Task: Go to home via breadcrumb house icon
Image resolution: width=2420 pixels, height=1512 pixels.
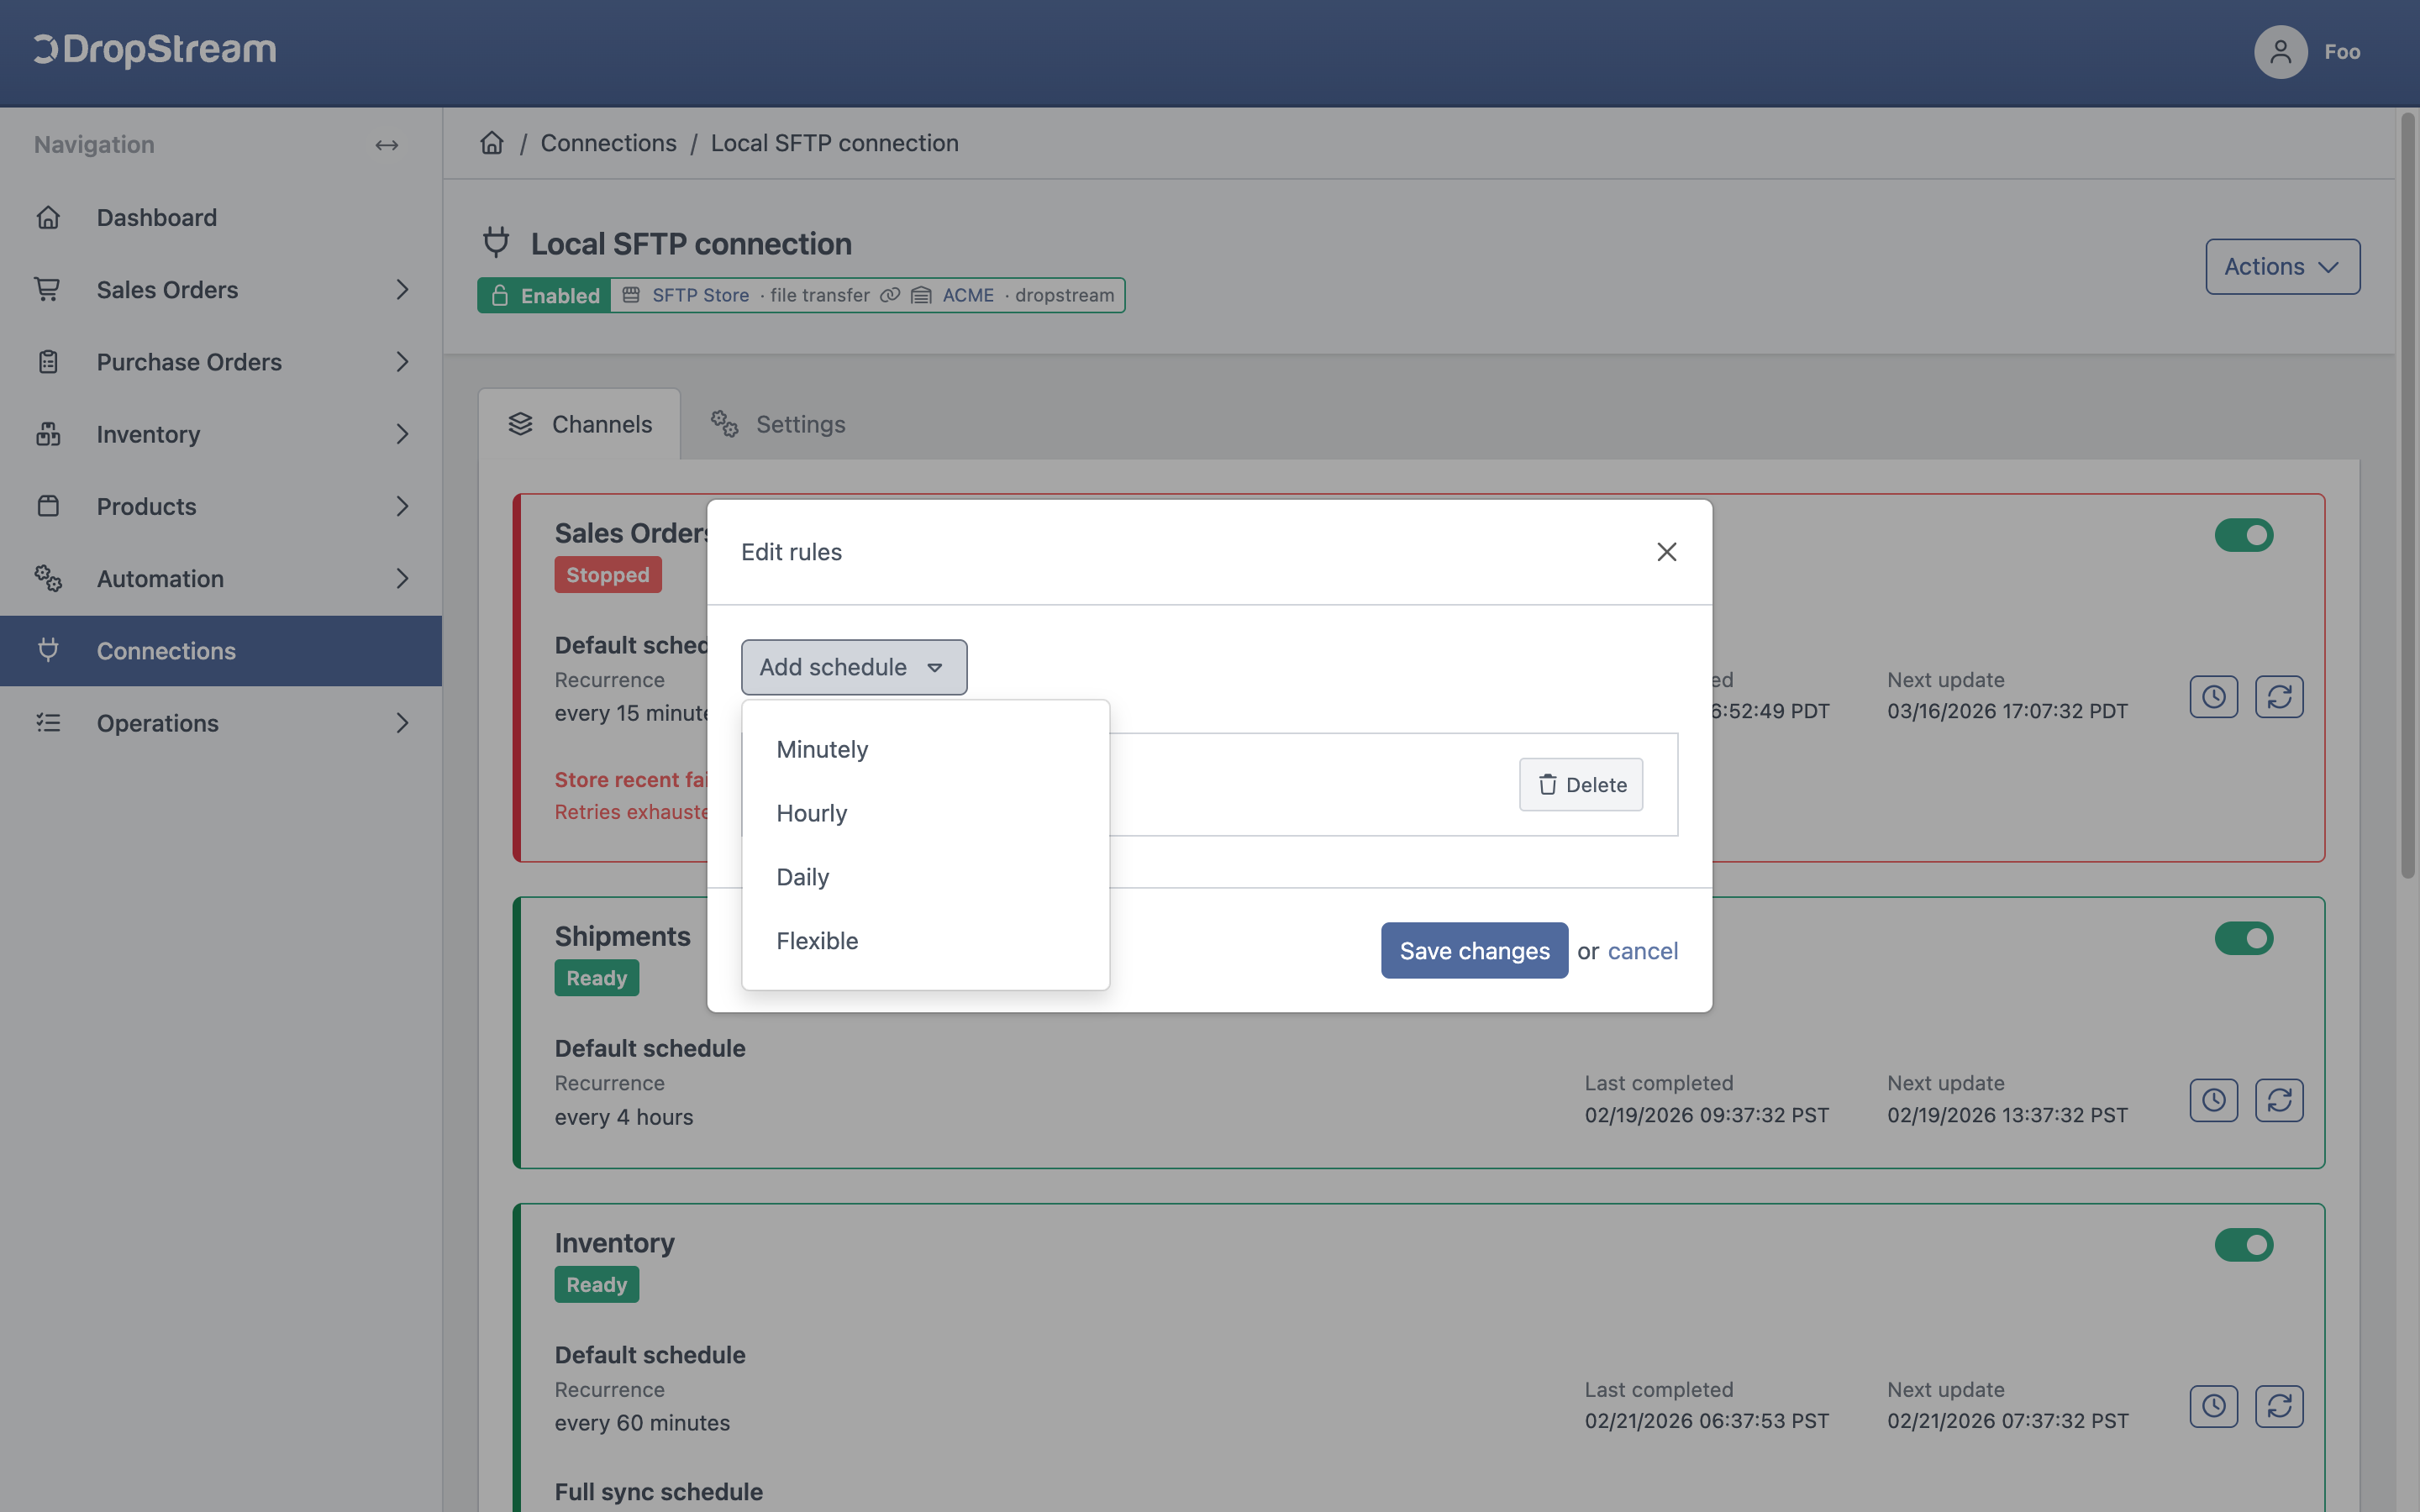Action: 492,143
